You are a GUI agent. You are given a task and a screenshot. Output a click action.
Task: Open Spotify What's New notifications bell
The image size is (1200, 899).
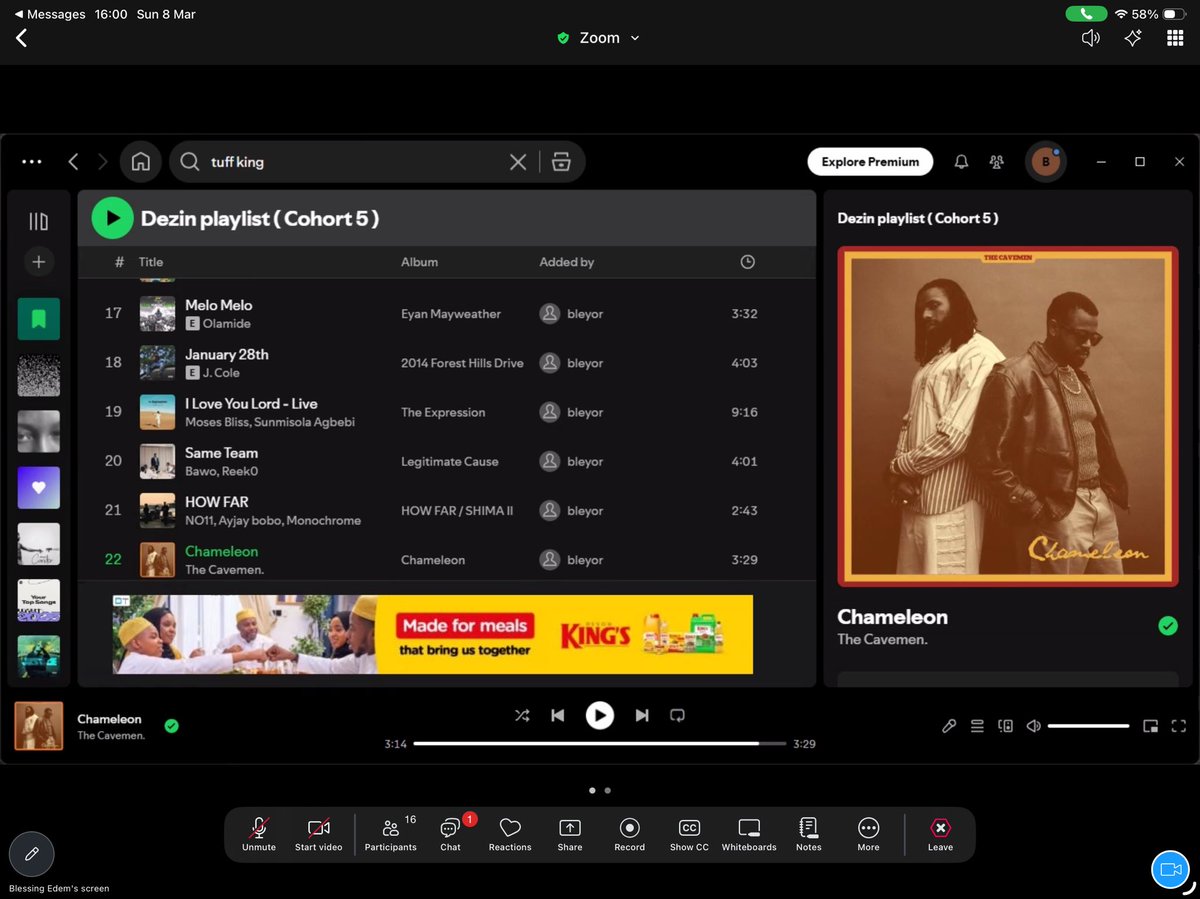(x=961, y=161)
